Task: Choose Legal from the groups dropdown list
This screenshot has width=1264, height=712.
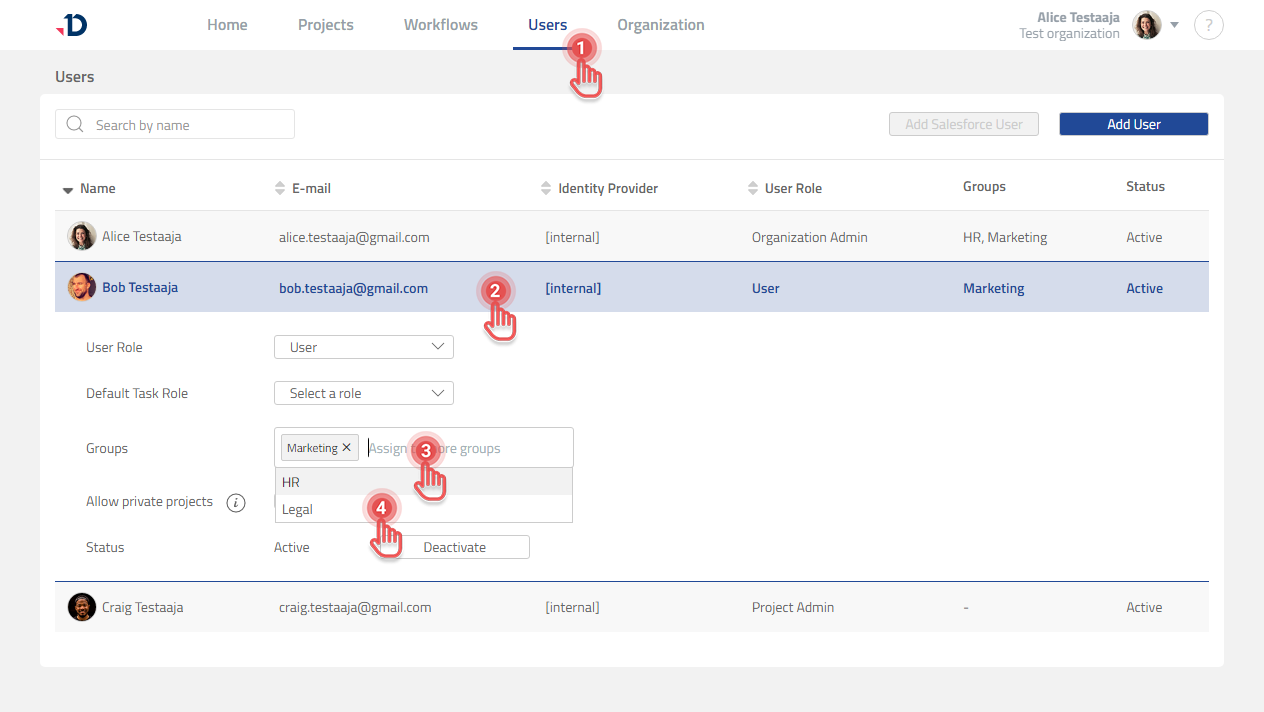Action: click(x=298, y=509)
